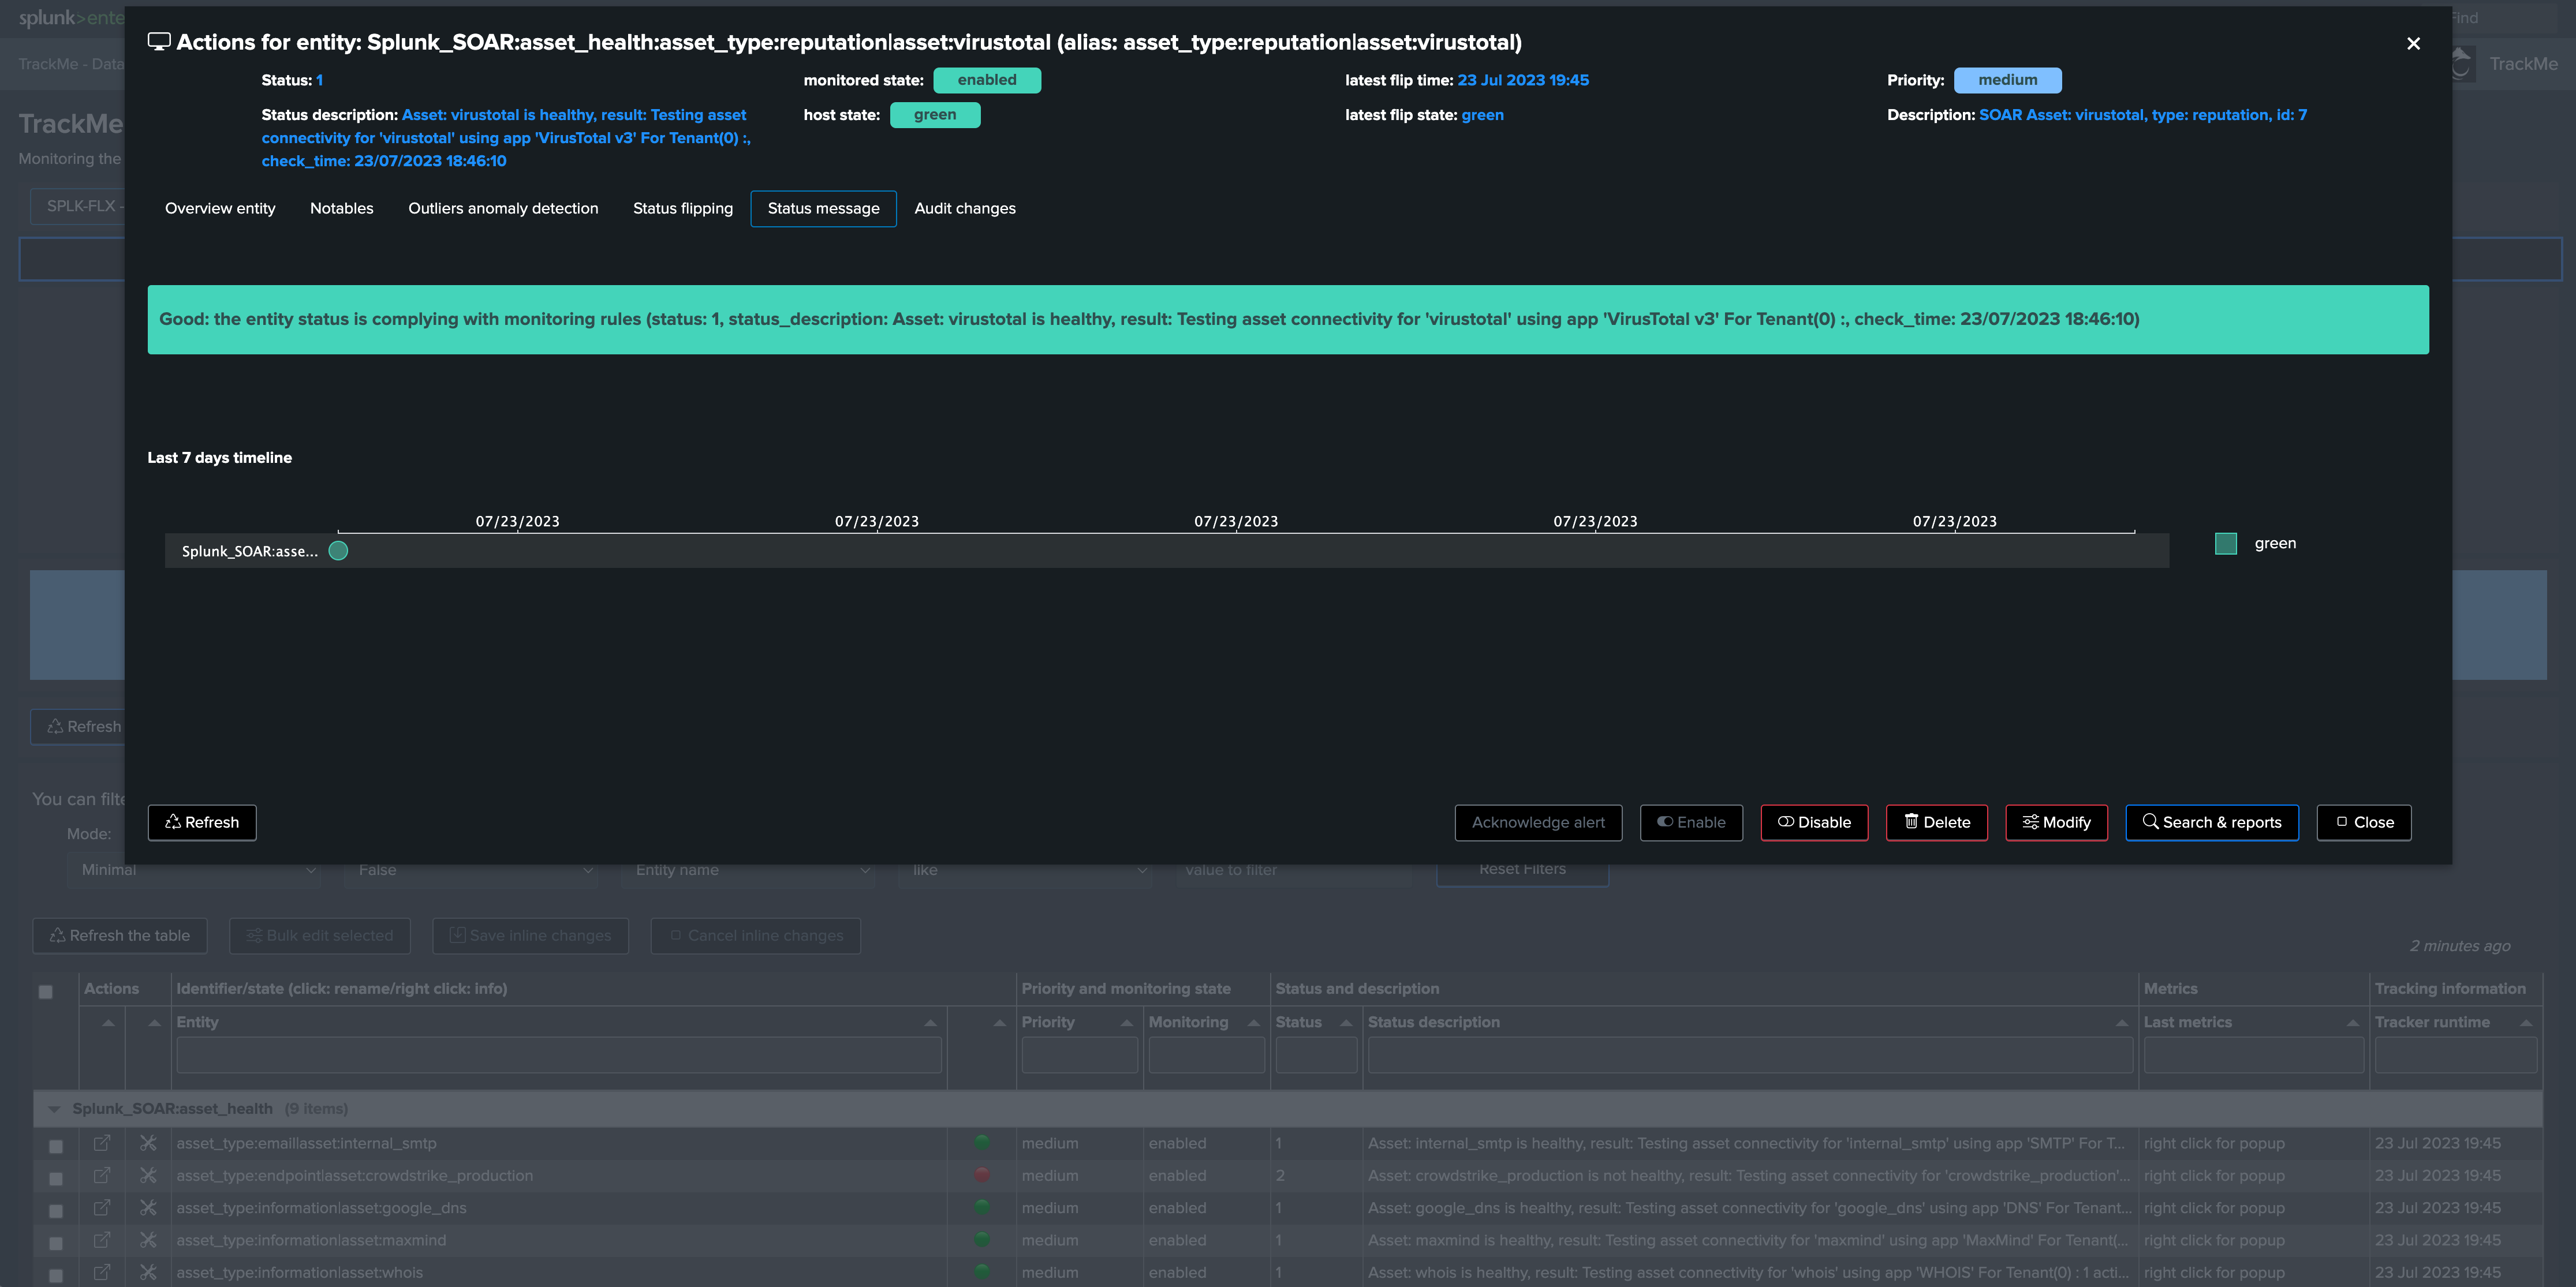2576x1287 pixels.
Task: Click the green timeline marker dot
Action: (338, 551)
